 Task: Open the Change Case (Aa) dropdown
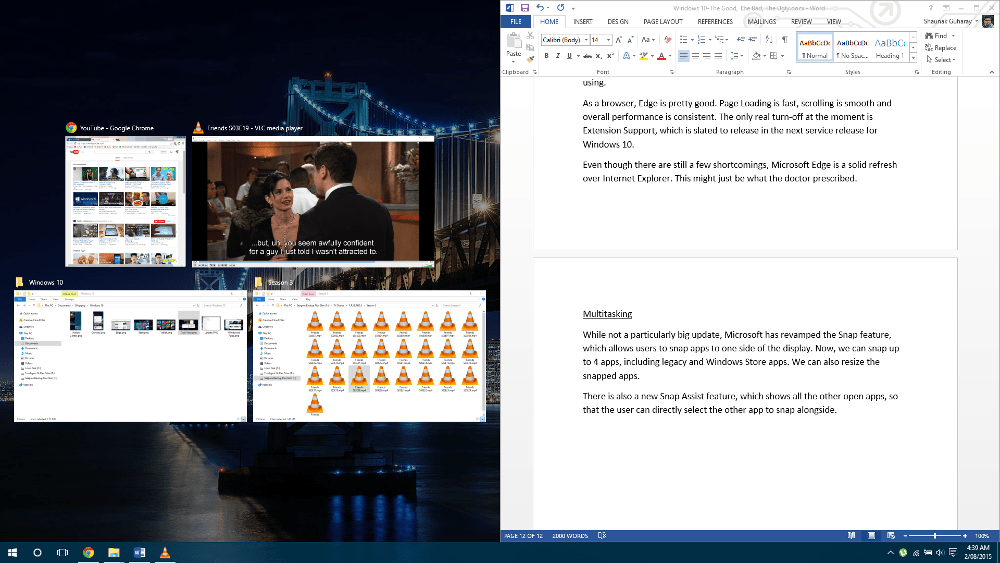(648, 40)
